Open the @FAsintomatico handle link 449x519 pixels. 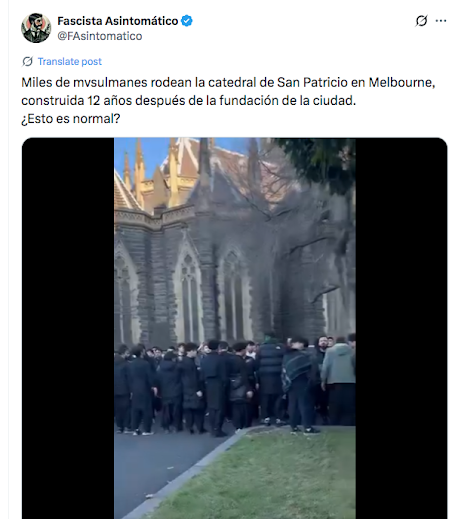point(100,36)
